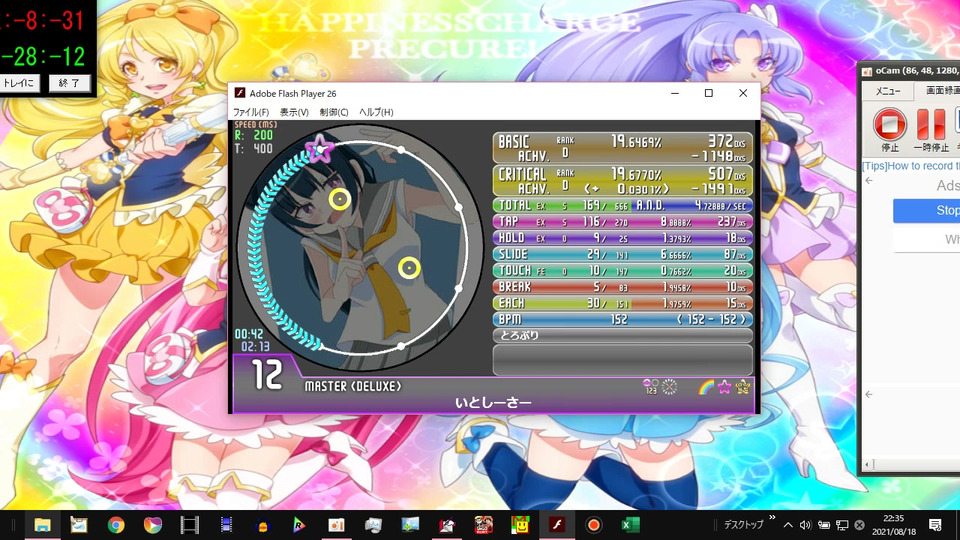This screenshot has width=960, height=540.
Task: Click the back arrow below the oCam Tips link
Action: [x=869, y=181]
